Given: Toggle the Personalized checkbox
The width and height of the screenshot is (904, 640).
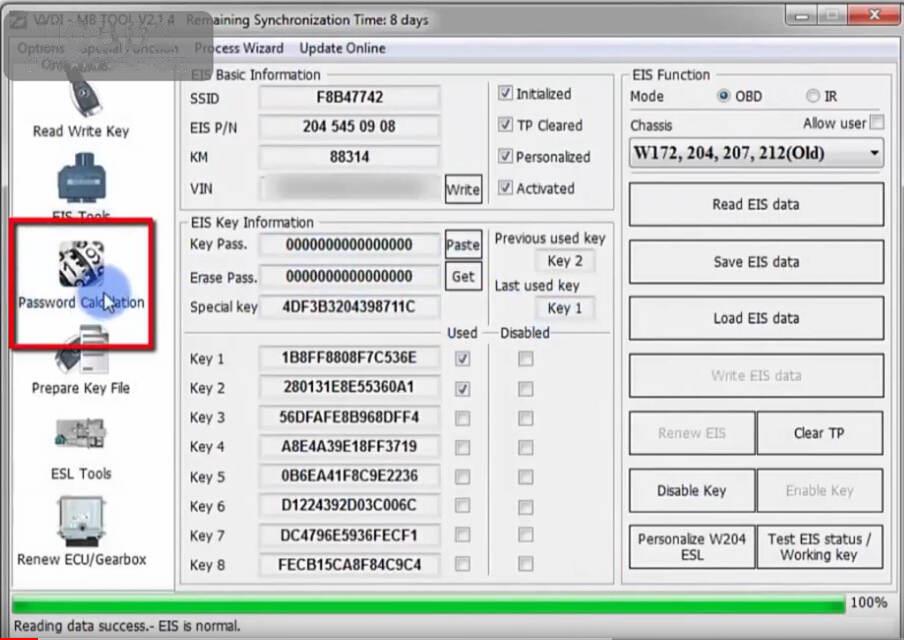Looking at the screenshot, I should tap(505, 156).
